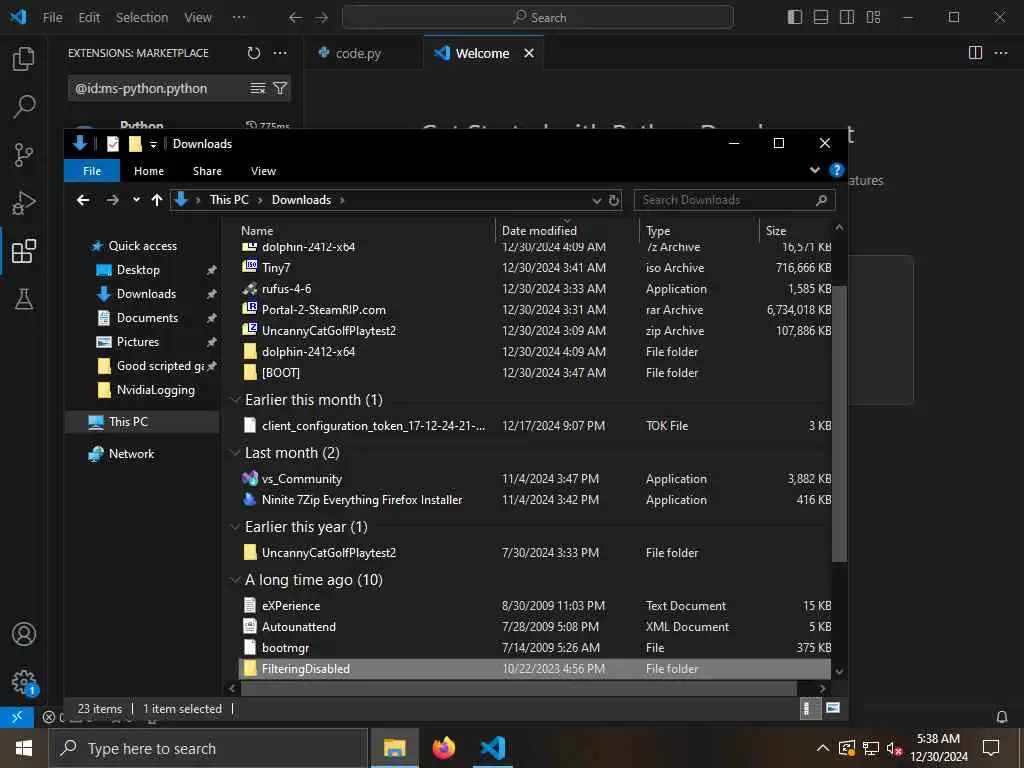Open the Manage gear icon in VS Code
This screenshot has height=768, width=1024.
24,682
